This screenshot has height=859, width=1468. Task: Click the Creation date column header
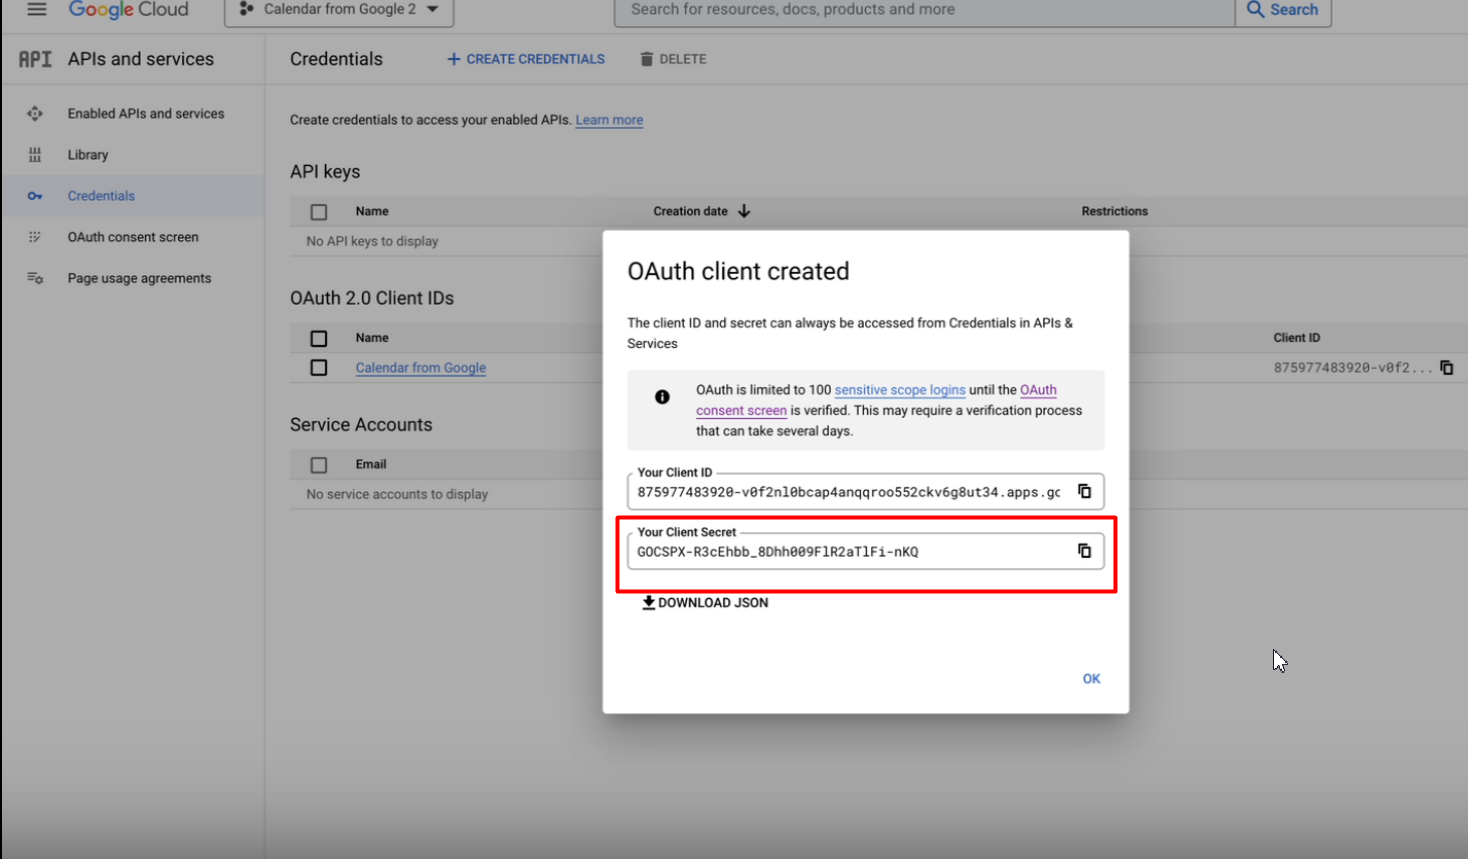click(x=690, y=211)
